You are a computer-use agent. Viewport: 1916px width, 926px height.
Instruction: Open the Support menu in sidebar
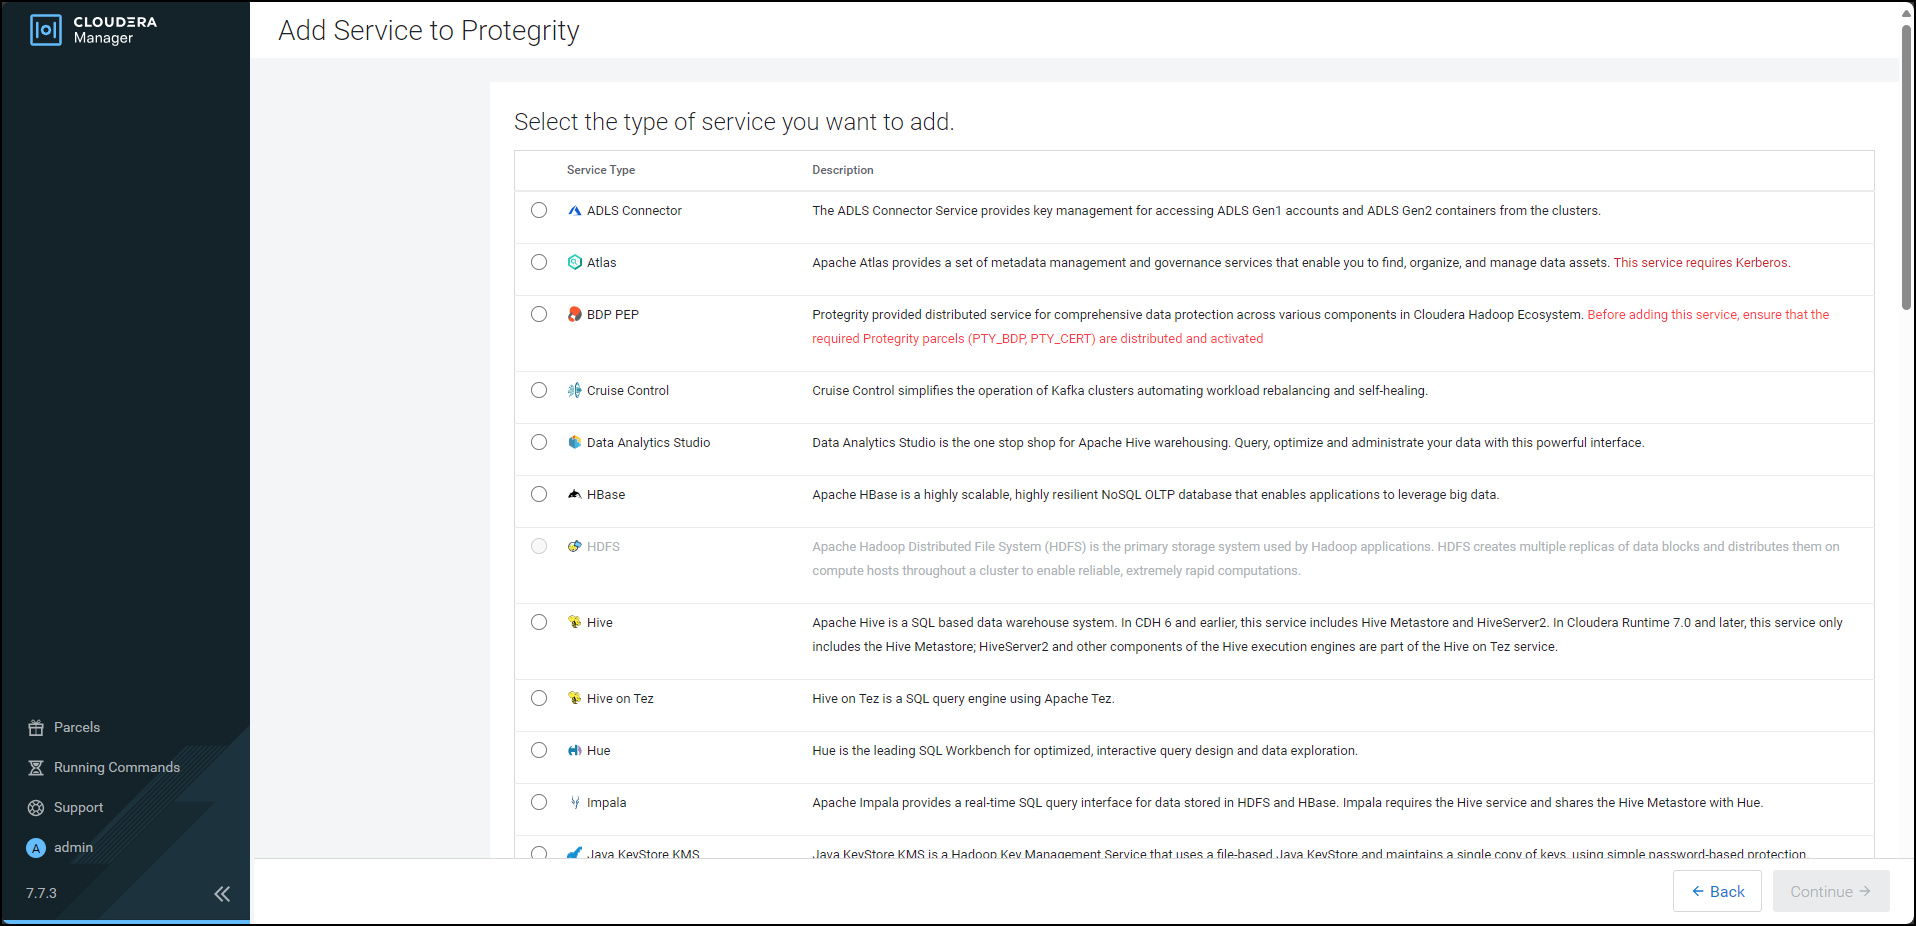point(78,808)
